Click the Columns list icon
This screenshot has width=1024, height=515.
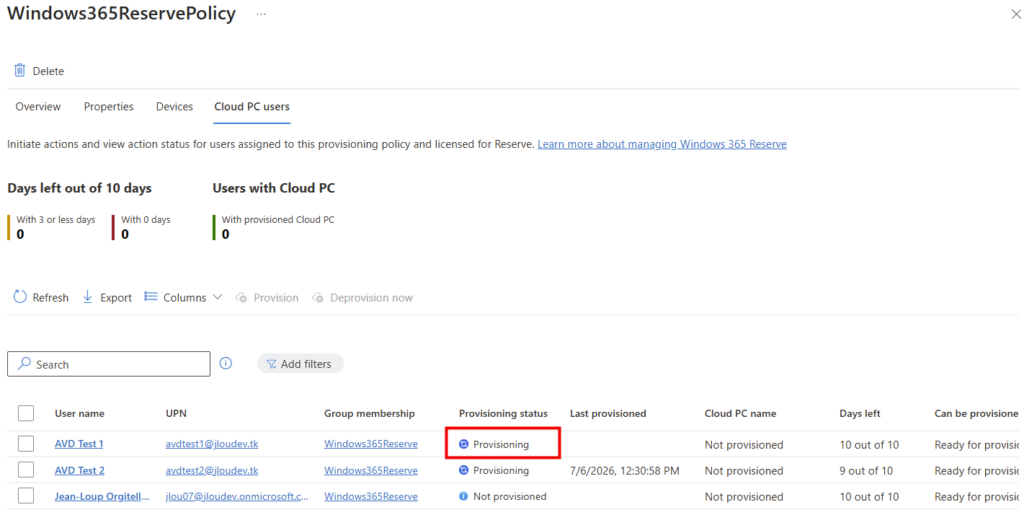coord(151,297)
